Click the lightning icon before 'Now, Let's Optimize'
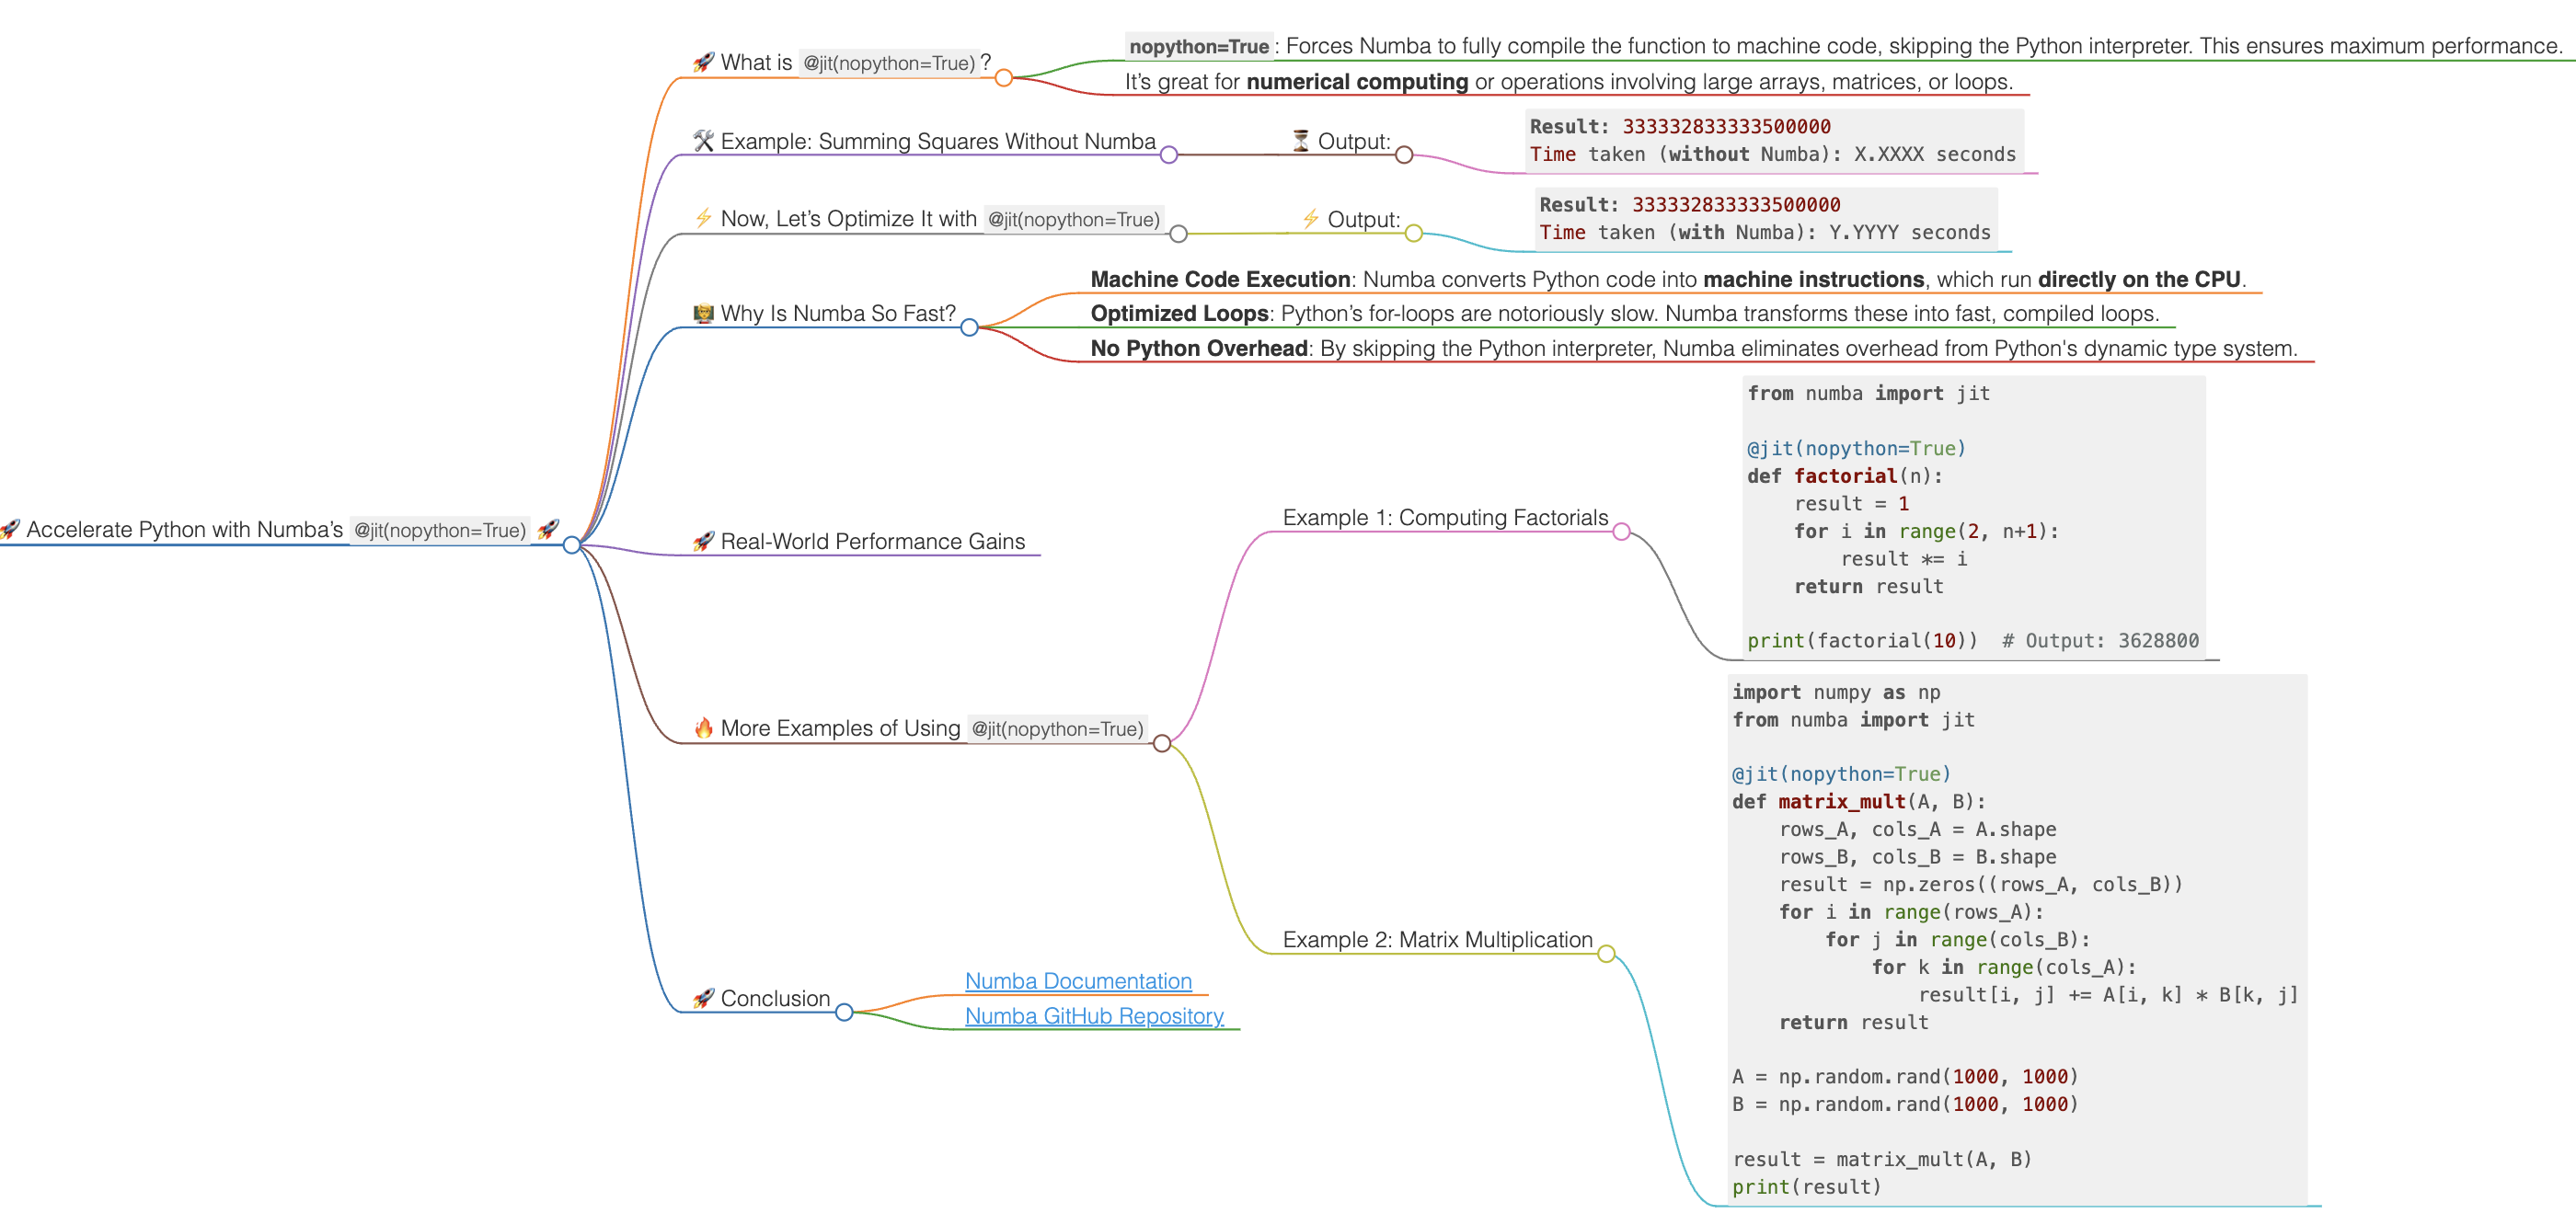2576x1225 pixels. pos(703,218)
